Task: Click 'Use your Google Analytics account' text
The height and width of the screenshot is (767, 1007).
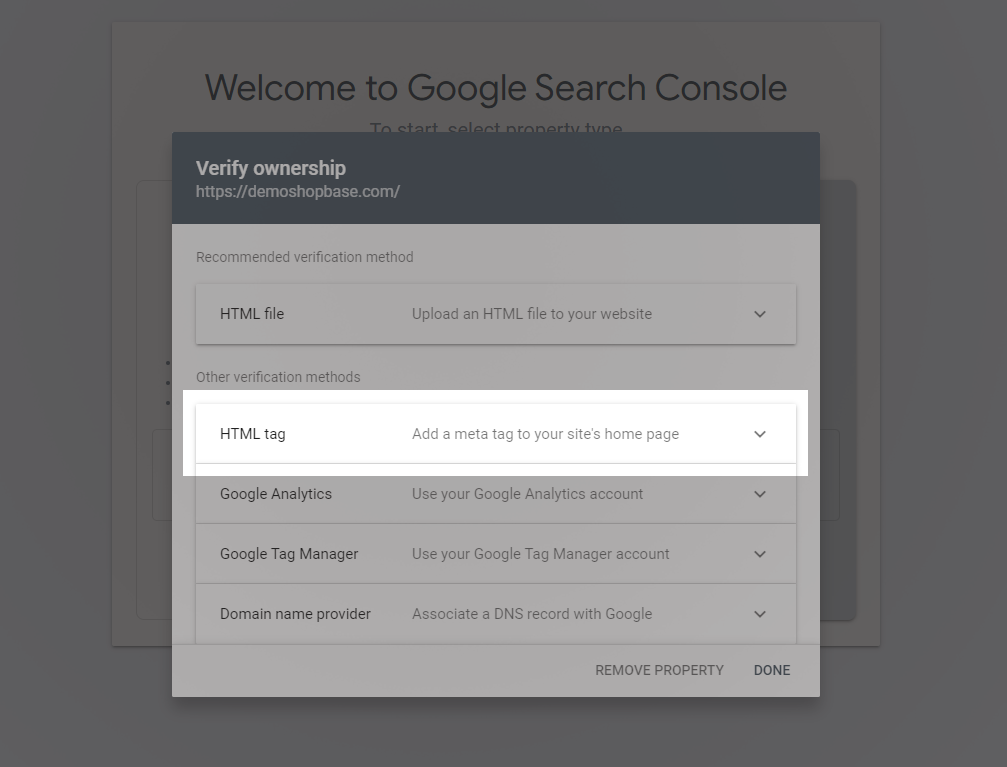Action: pos(527,494)
